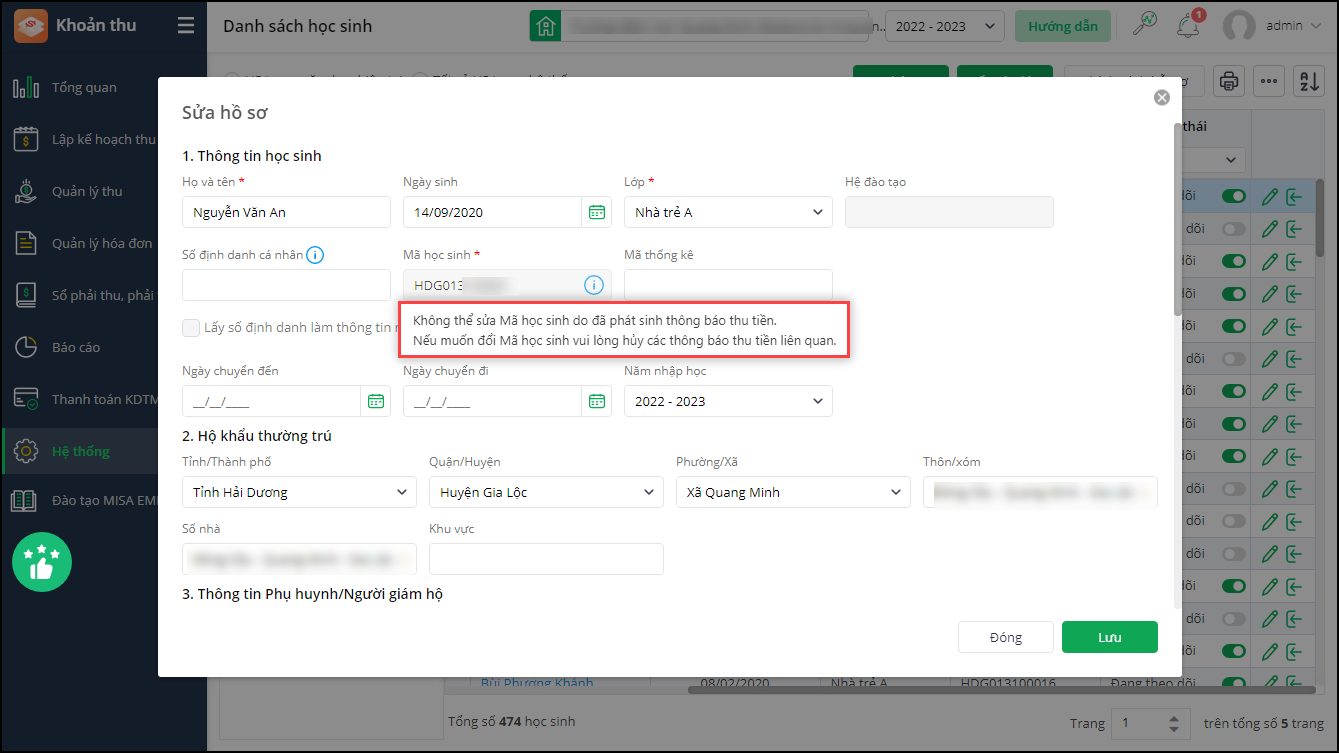1339x753 pixels.
Task: Click the transfer-out icon on Bùi Phương Khánh row
Action: 1294,684
